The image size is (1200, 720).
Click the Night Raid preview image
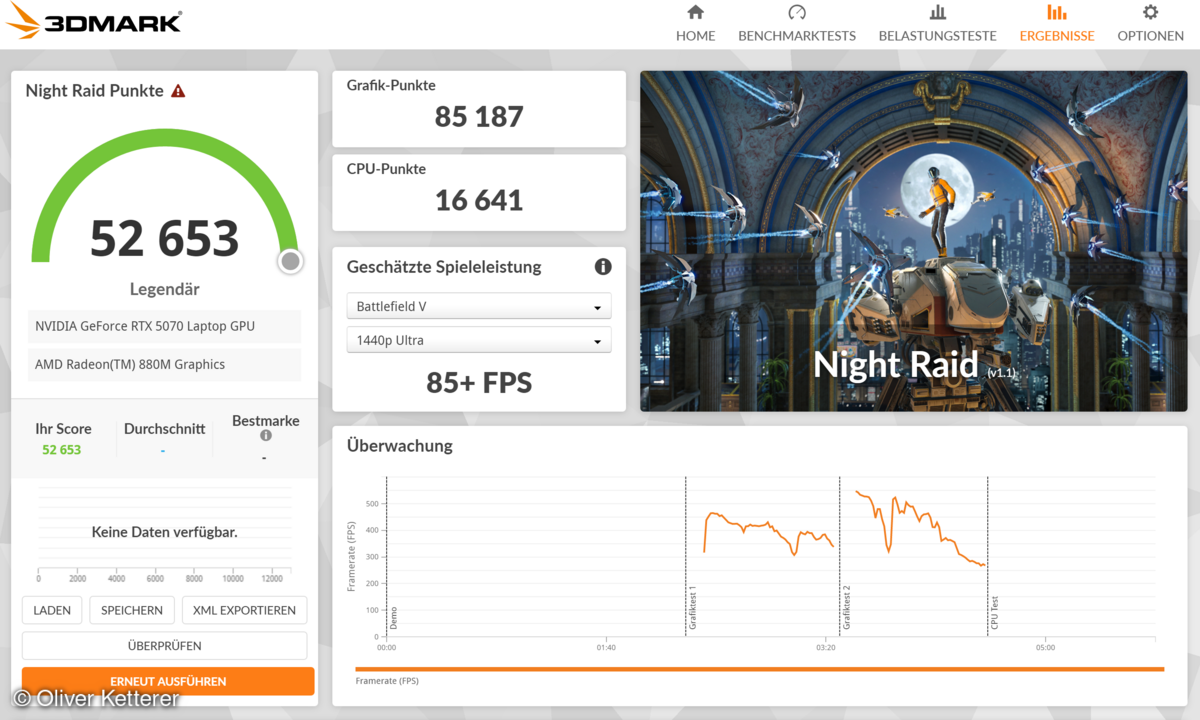[x=913, y=240]
